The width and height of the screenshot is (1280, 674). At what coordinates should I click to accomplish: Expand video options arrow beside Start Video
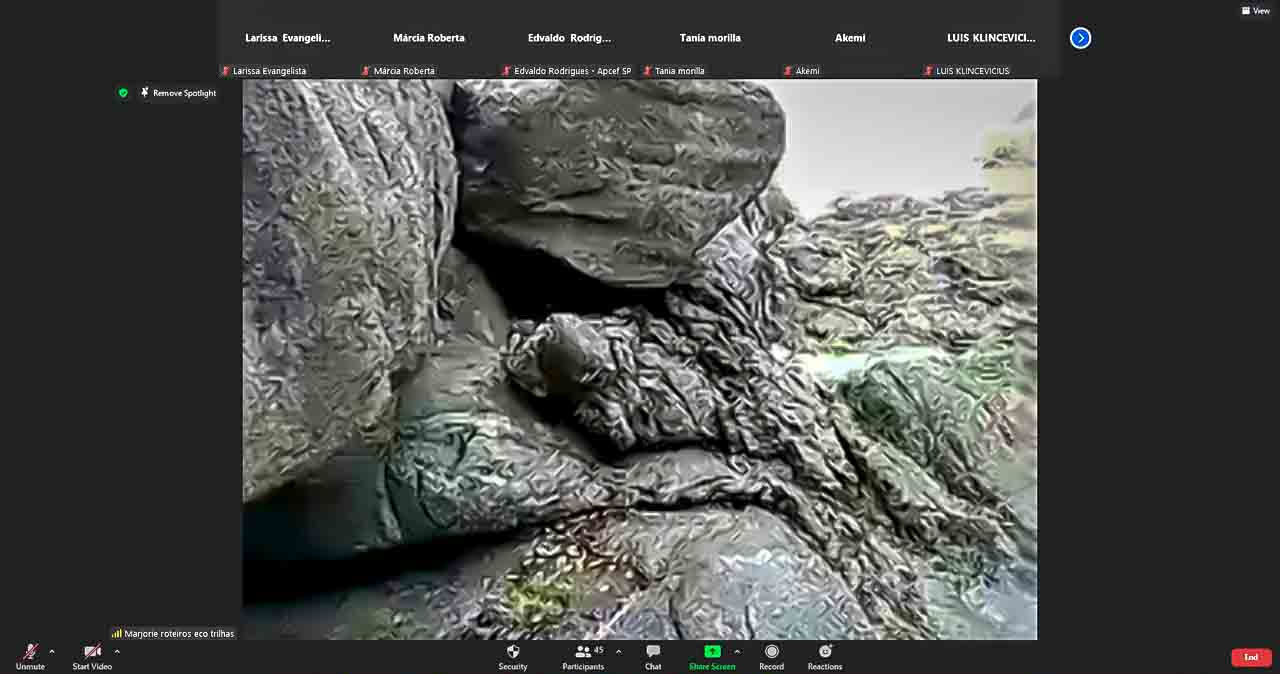point(117,651)
